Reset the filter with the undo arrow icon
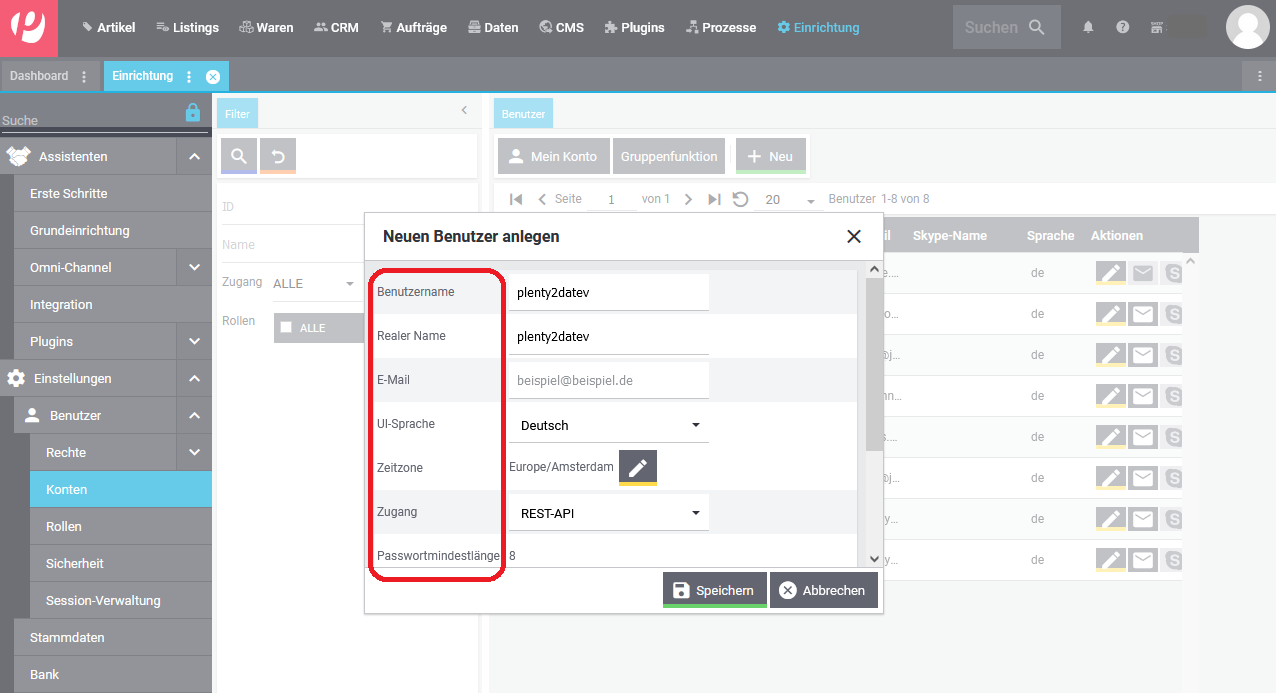The image size is (1276, 693). (x=278, y=156)
